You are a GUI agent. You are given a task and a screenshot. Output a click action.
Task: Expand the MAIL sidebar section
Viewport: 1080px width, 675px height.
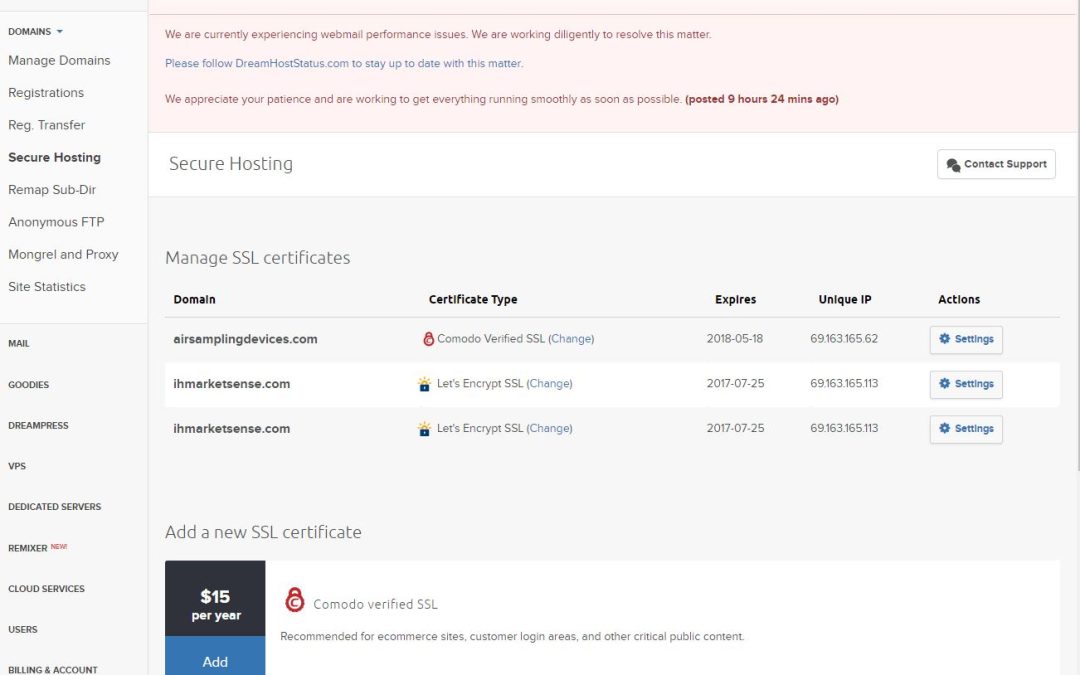tap(19, 344)
